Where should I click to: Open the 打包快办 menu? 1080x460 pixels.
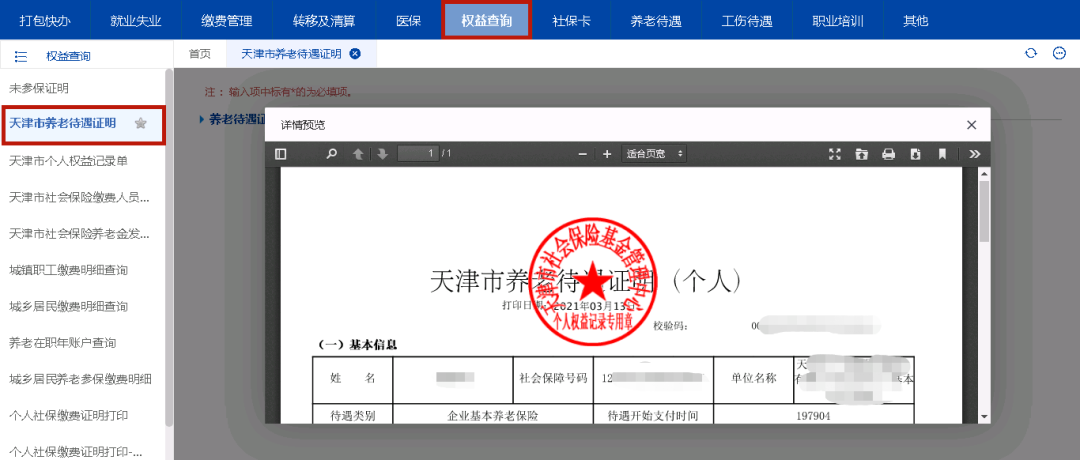pos(45,20)
